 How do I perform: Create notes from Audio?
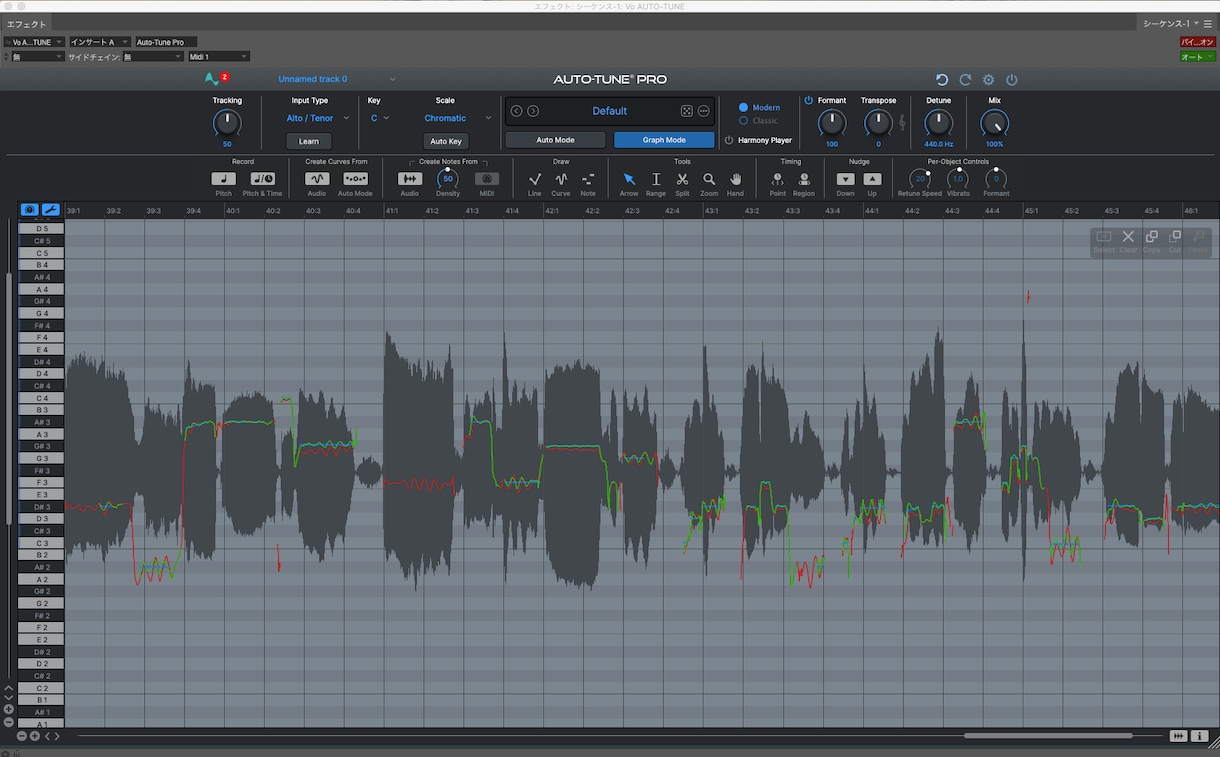(x=410, y=179)
